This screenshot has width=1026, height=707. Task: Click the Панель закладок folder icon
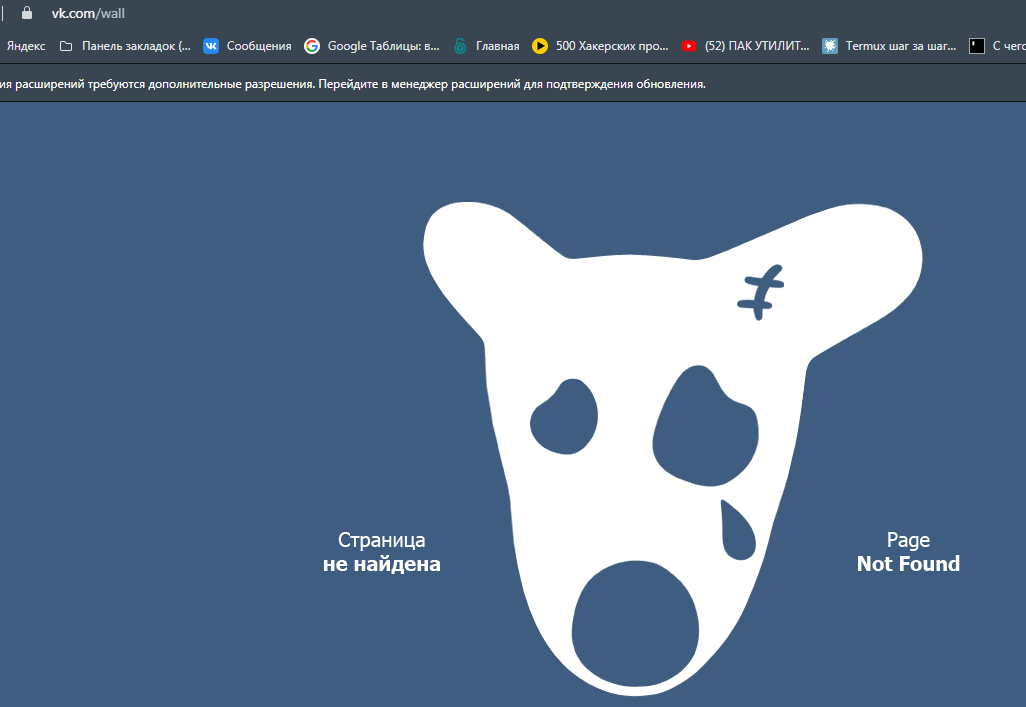coord(66,46)
